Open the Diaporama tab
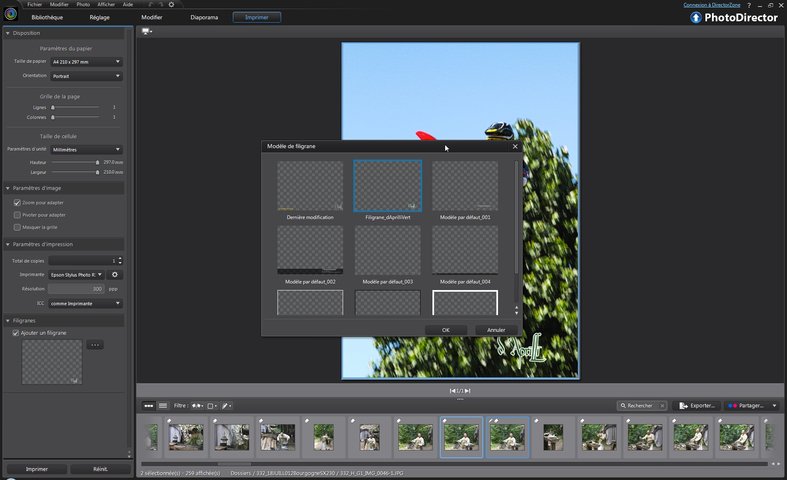 (205, 18)
